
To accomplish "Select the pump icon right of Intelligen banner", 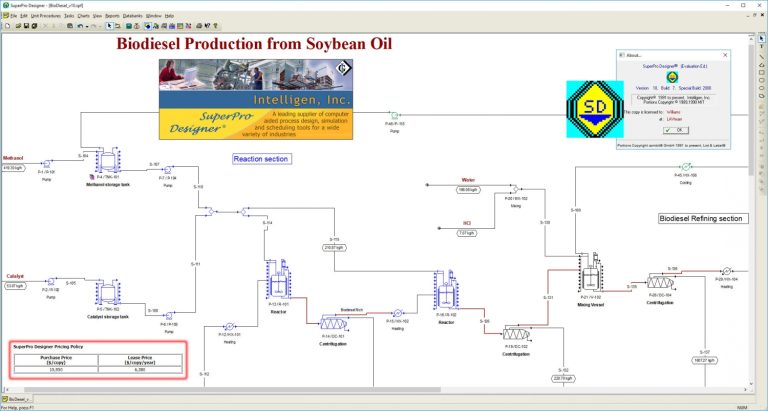I will tap(394, 116).
